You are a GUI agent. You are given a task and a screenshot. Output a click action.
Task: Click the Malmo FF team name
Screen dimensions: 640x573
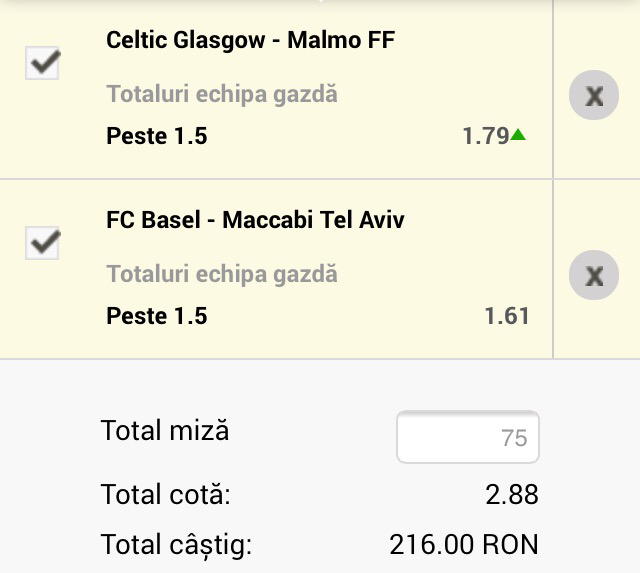pos(341,40)
